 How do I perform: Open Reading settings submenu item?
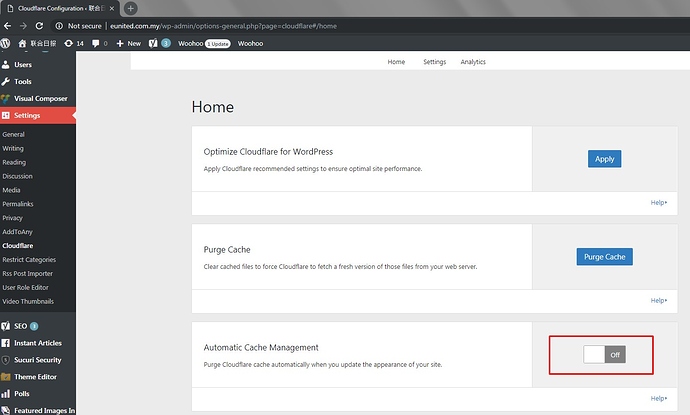(14, 162)
